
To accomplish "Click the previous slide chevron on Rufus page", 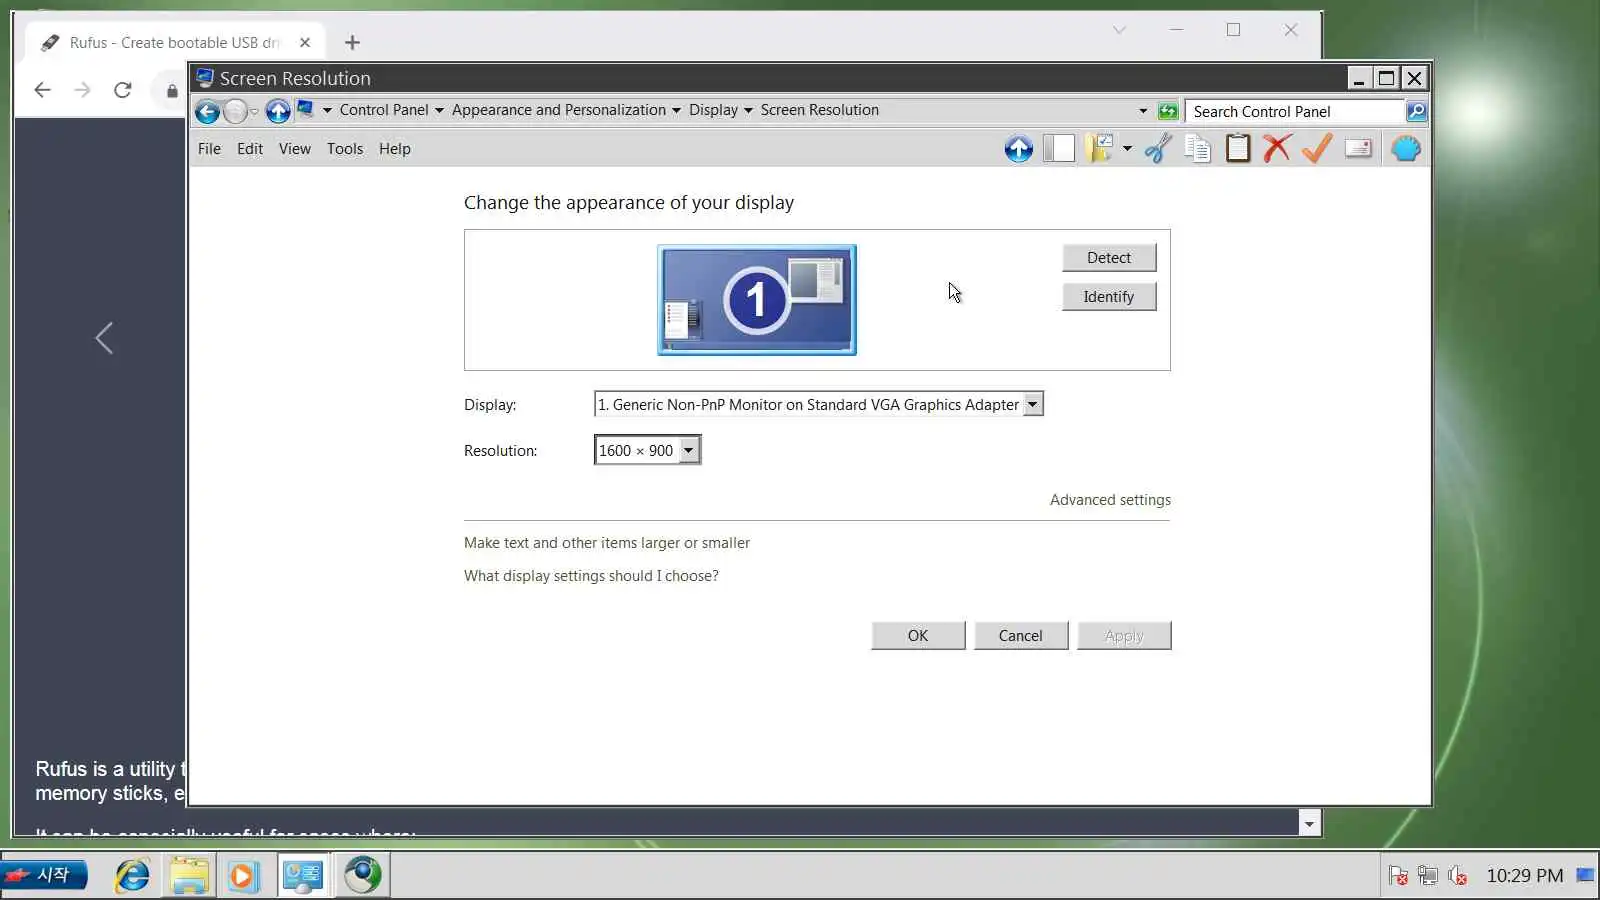I will (x=104, y=338).
